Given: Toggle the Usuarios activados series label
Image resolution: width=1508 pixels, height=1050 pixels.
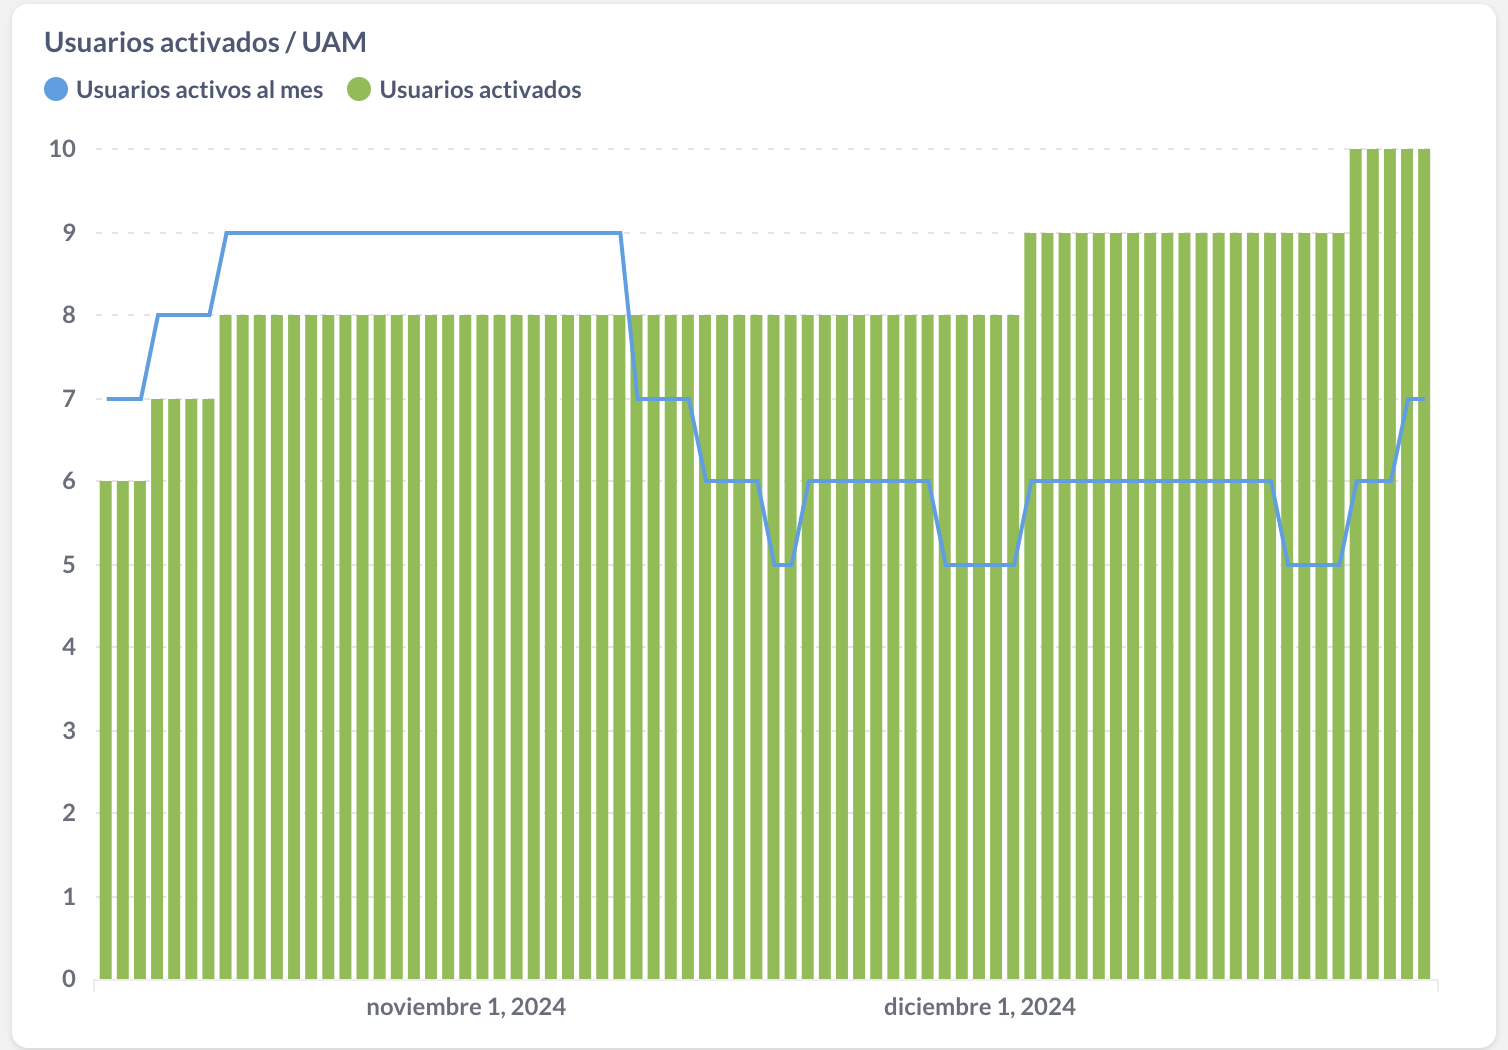Looking at the screenshot, I should pos(480,90).
